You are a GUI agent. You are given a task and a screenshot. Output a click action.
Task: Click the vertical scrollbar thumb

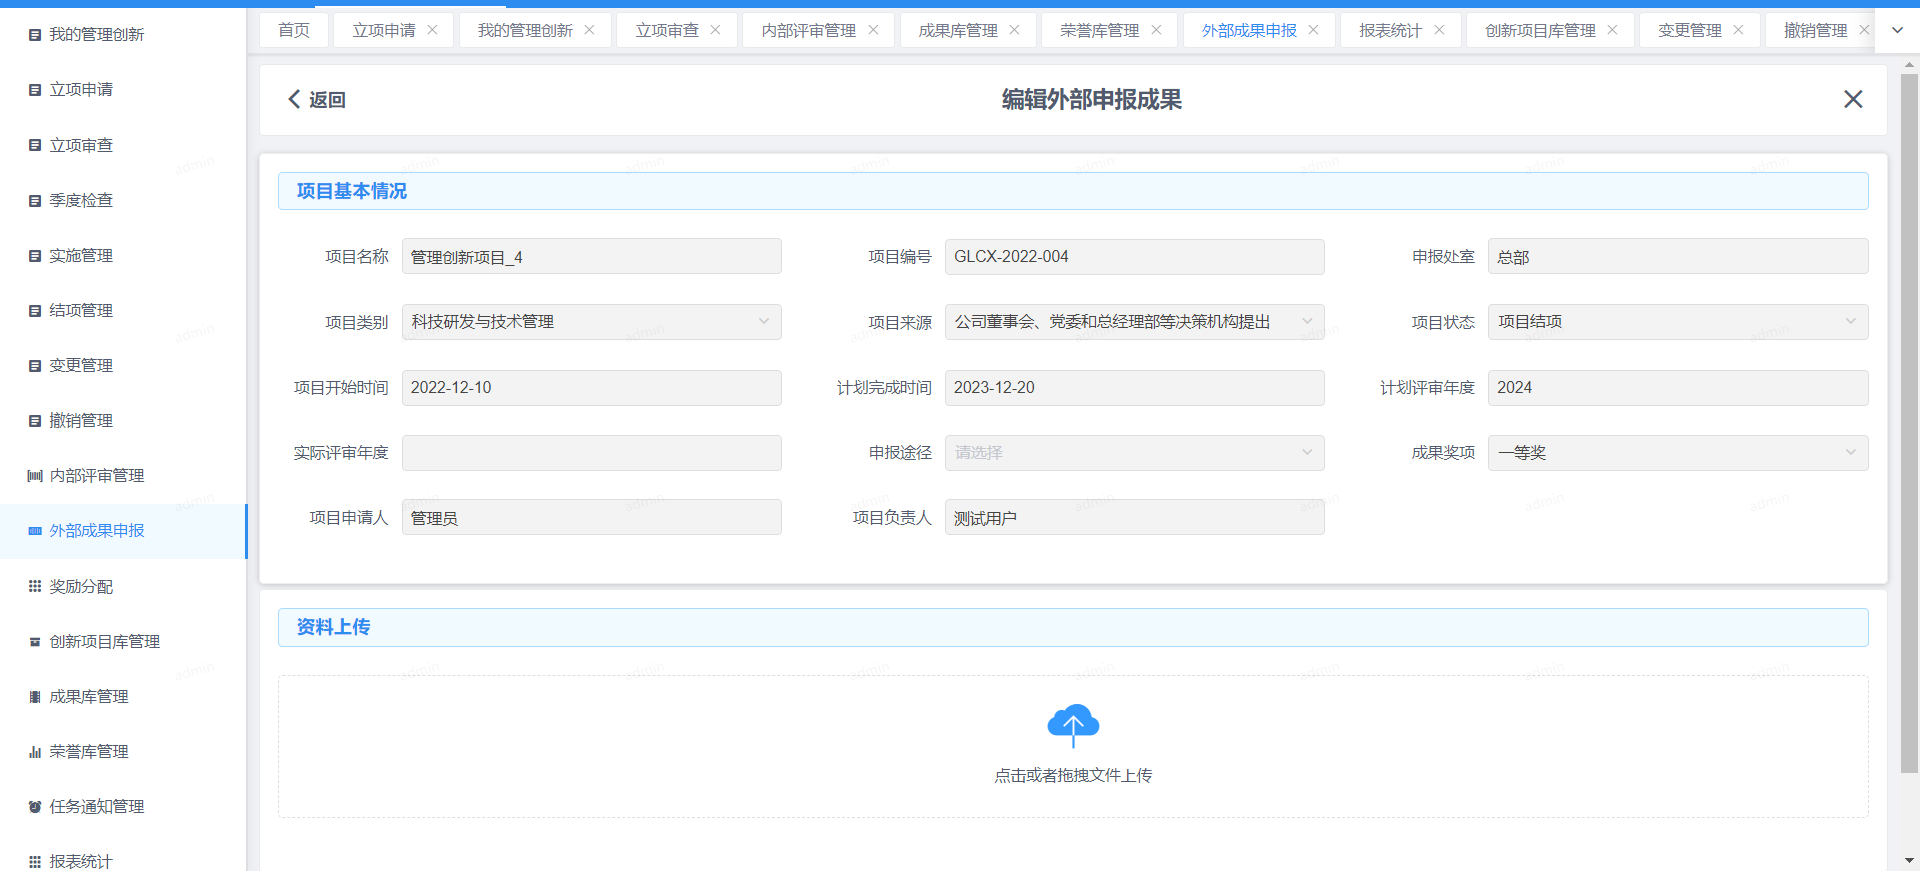(1909, 423)
